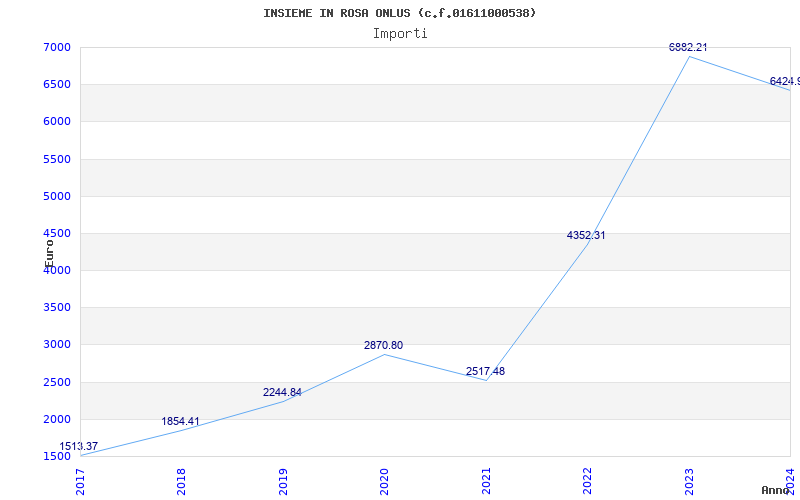Click the 2500 y-axis value
Screen dimensions: 800x500
point(57,382)
